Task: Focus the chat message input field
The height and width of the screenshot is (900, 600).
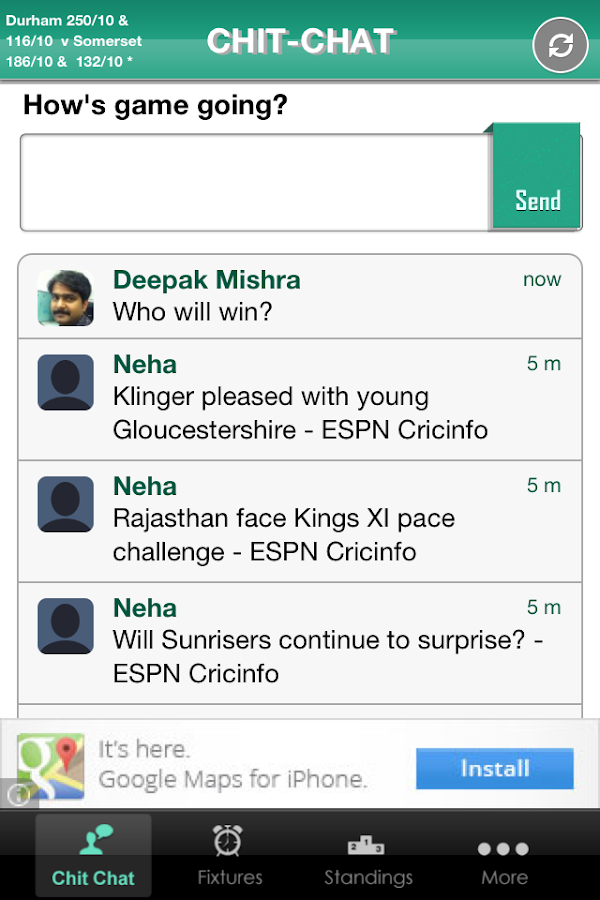Action: pos(255,183)
